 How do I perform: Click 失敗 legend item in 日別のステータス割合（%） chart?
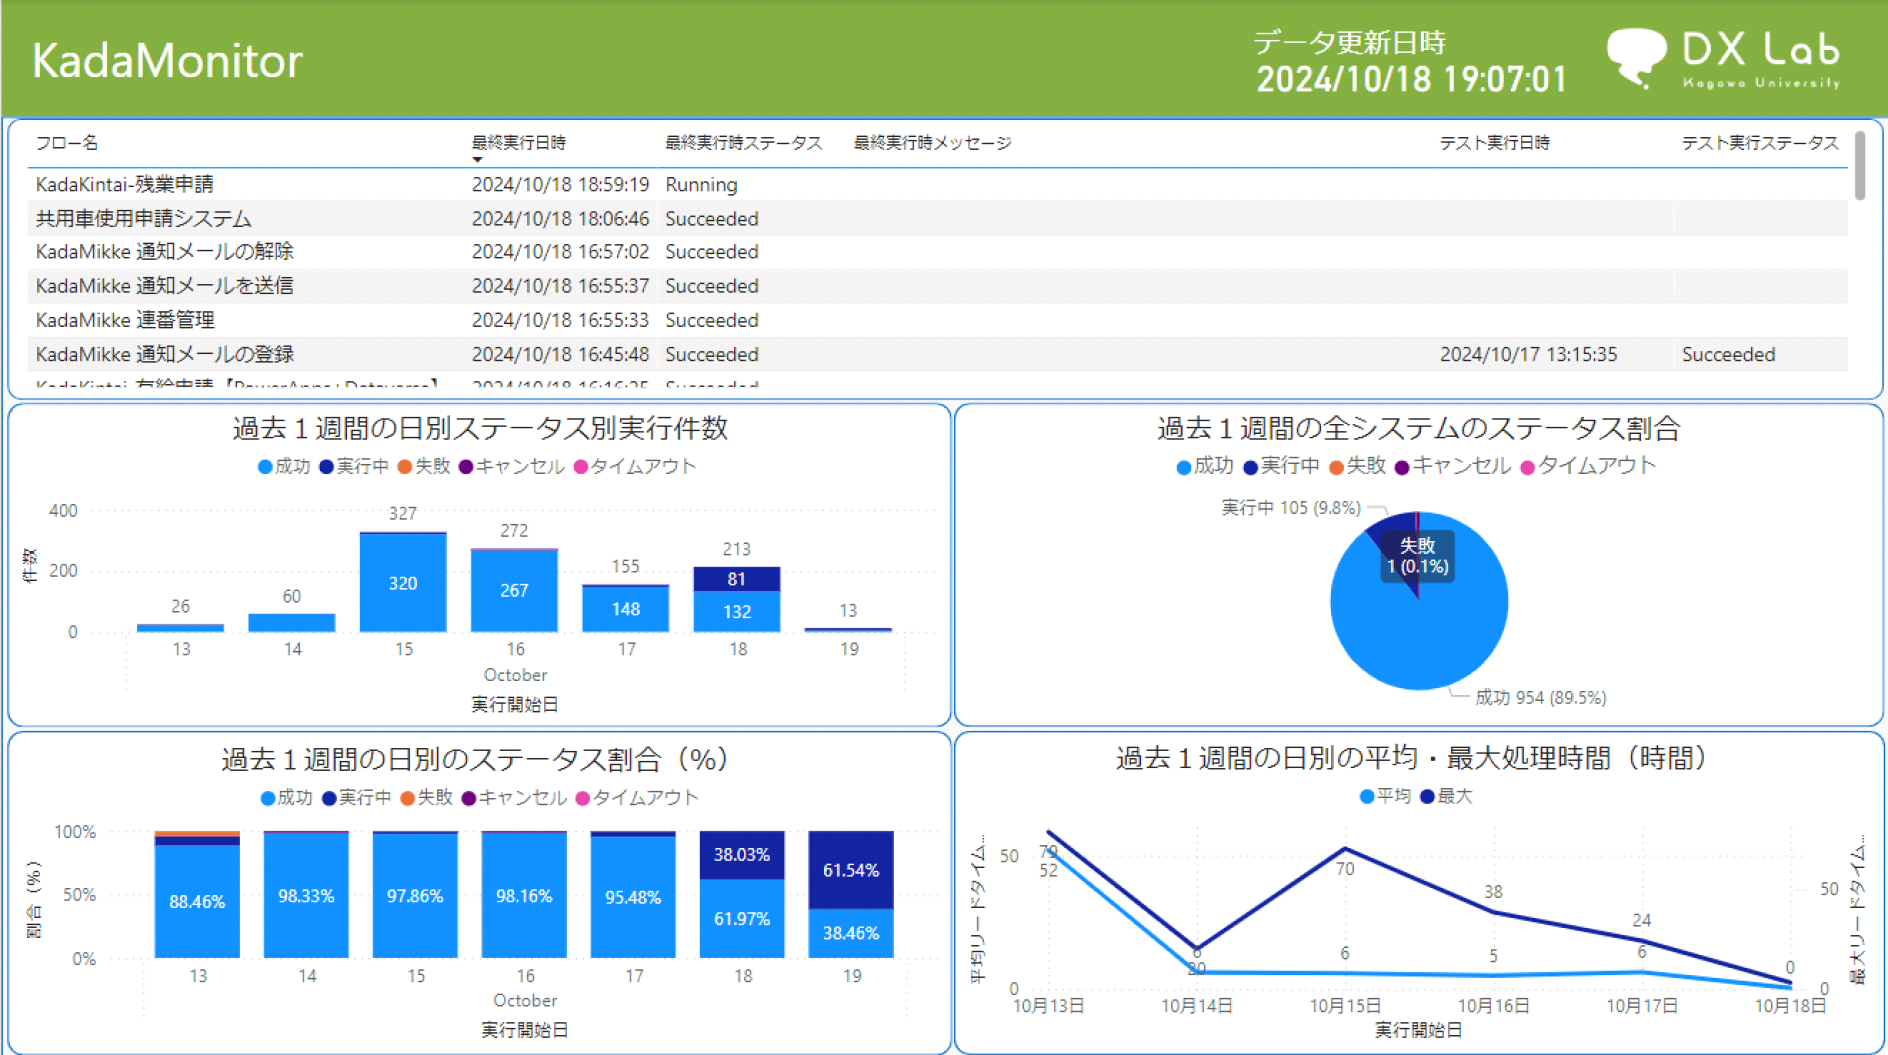click(x=427, y=798)
